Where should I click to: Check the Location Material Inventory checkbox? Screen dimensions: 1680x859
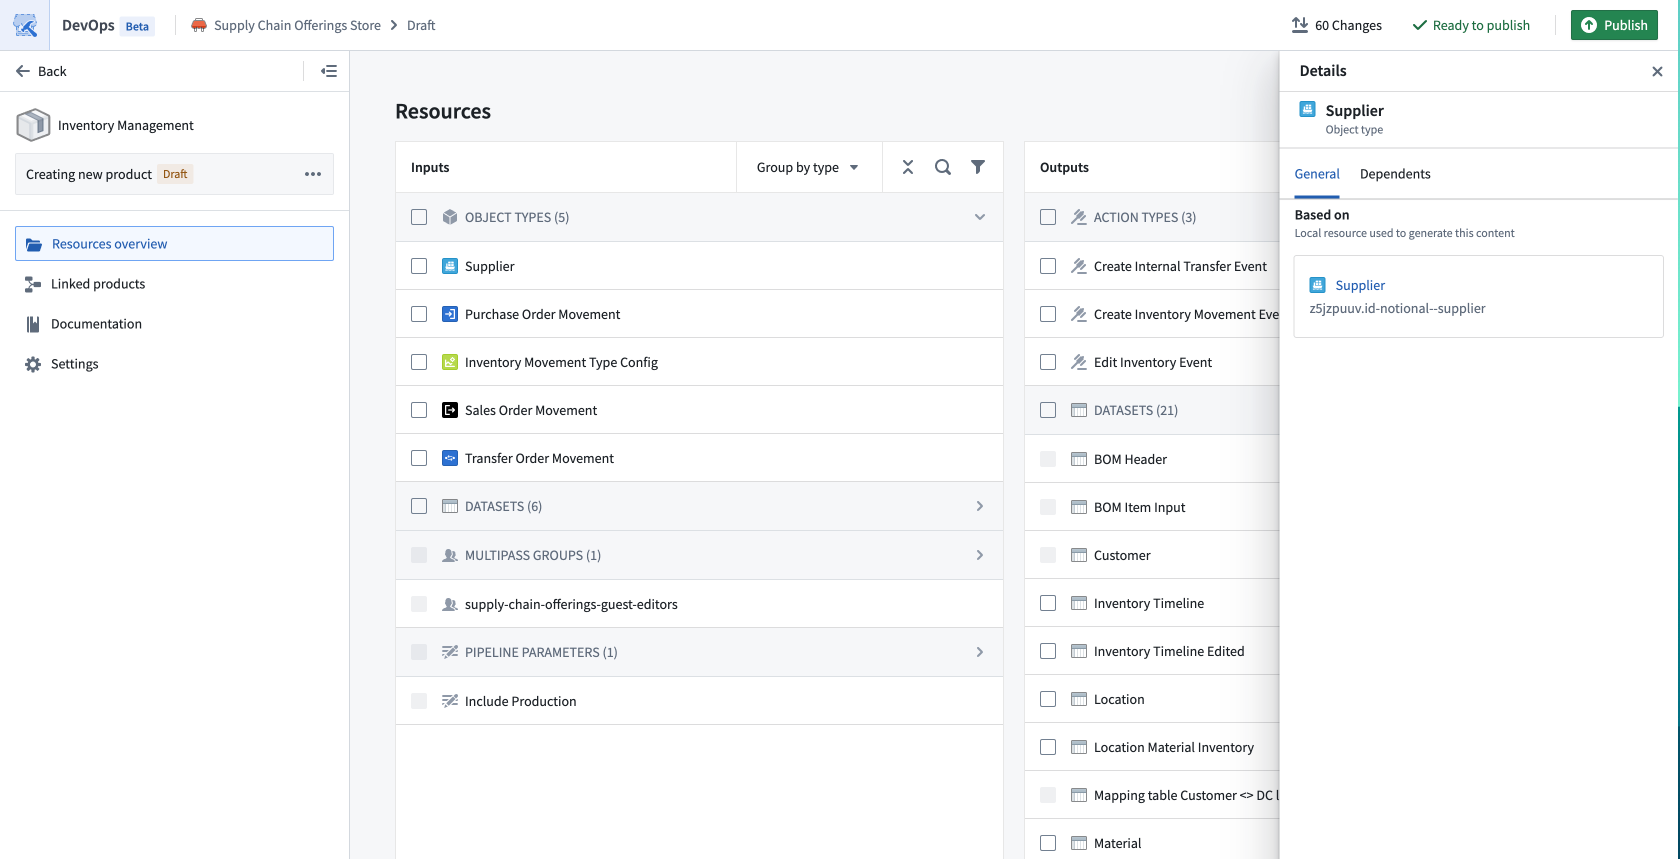pos(1048,747)
